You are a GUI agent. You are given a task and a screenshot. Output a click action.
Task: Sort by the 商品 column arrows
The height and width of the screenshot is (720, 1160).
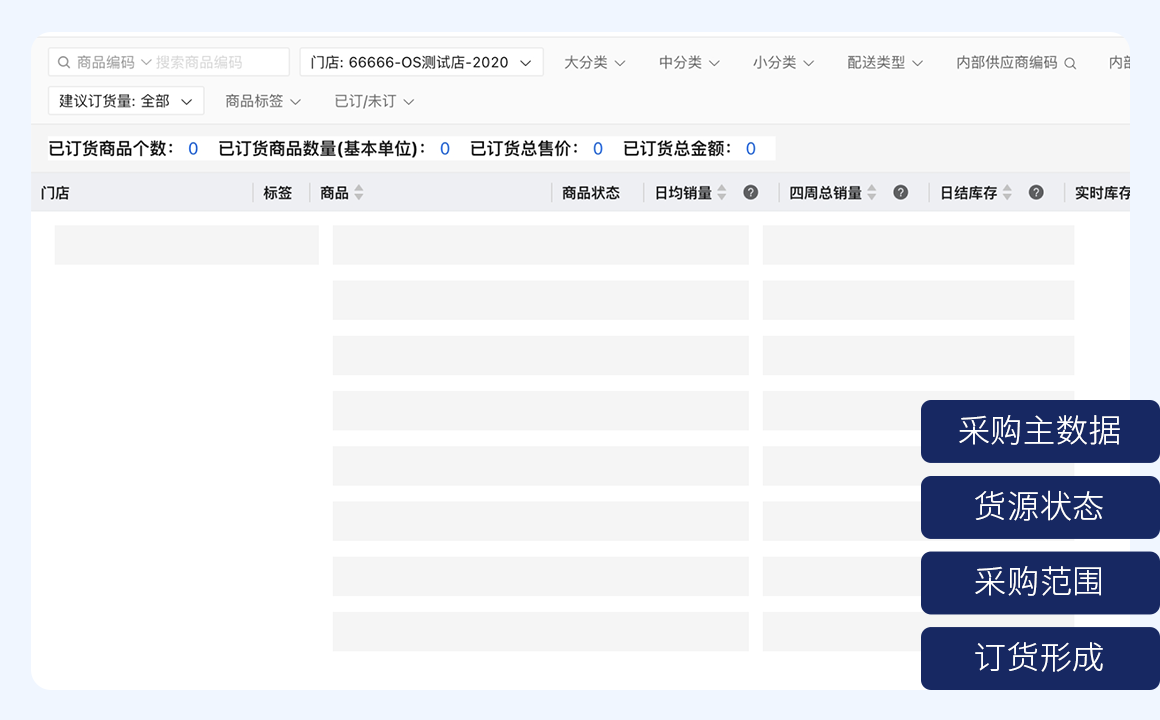pyautogui.click(x=359, y=193)
